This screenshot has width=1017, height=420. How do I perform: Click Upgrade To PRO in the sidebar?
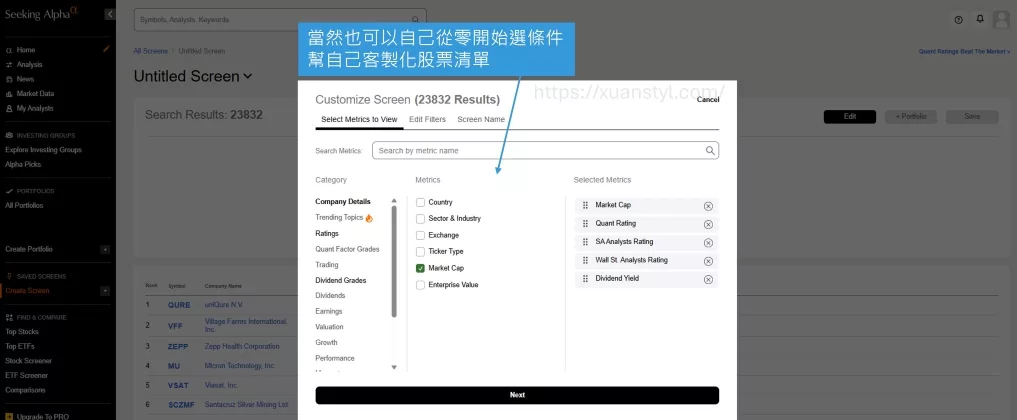click(x=36, y=417)
